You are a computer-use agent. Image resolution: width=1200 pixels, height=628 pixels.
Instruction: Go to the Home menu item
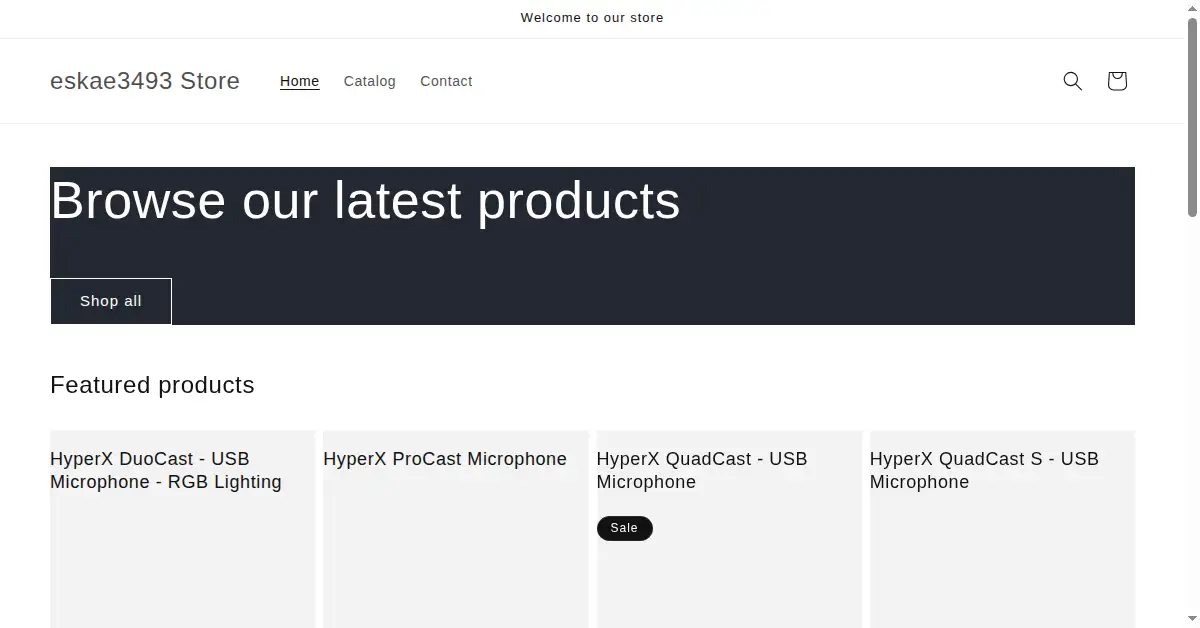299,81
